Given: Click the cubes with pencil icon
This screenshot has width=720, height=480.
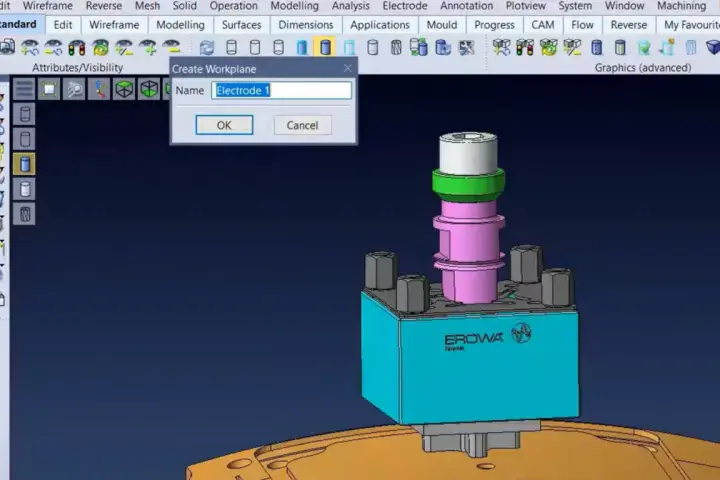Looking at the screenshot, I should tap(572, 47).
